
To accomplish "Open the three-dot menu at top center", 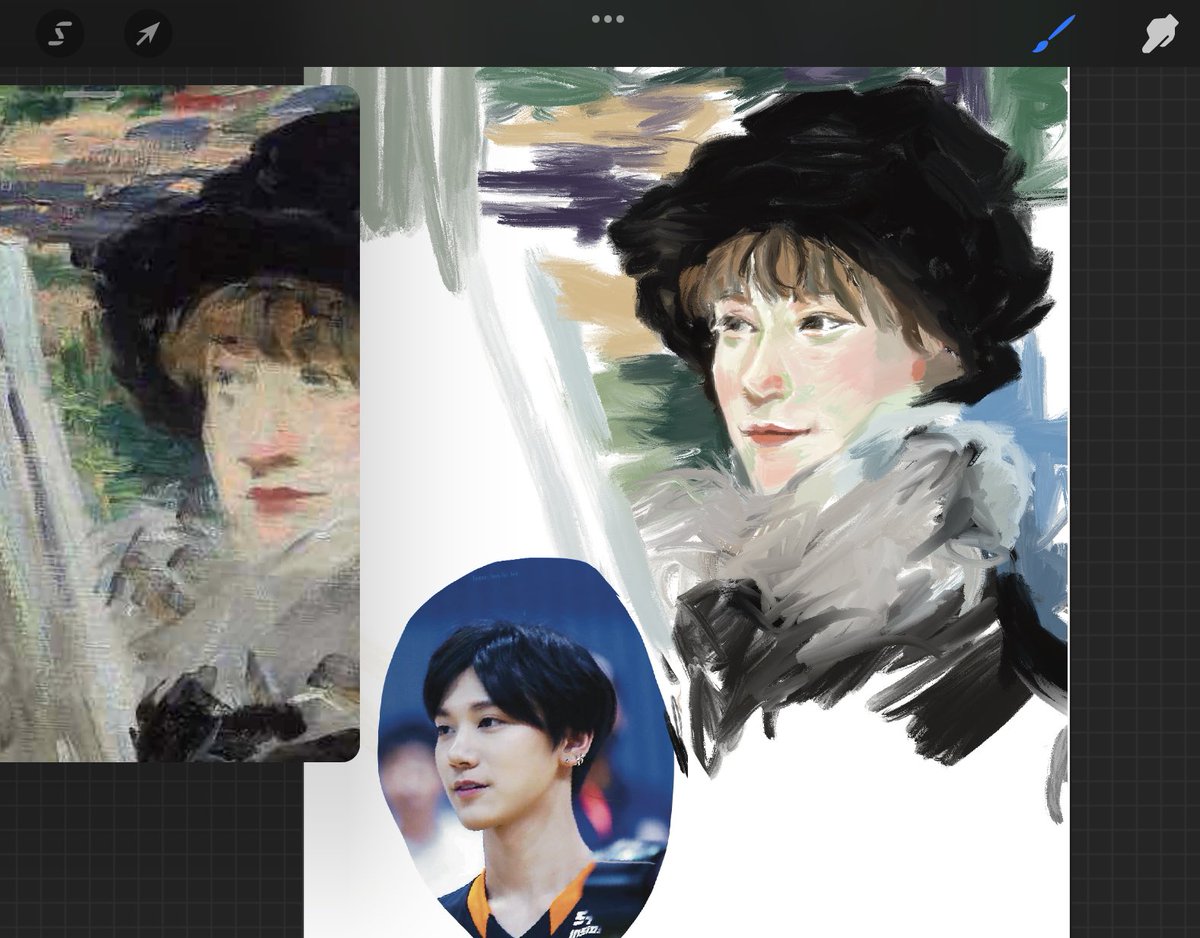I will pos(607,19).
